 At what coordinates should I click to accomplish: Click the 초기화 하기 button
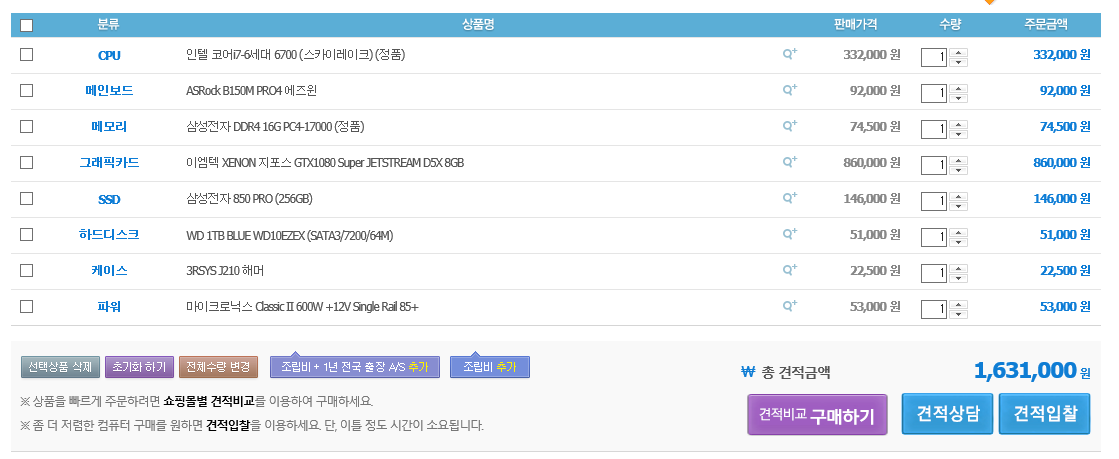(x=139, y=368)
